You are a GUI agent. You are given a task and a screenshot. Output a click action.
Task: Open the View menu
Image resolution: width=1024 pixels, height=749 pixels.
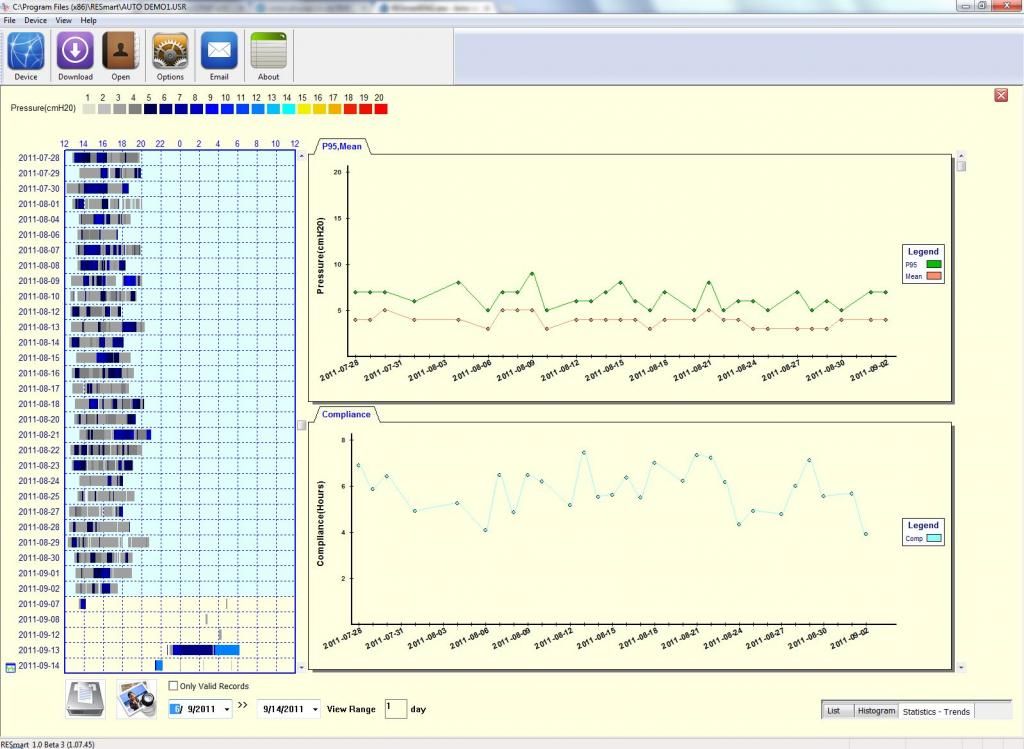[x=63, y=20]
